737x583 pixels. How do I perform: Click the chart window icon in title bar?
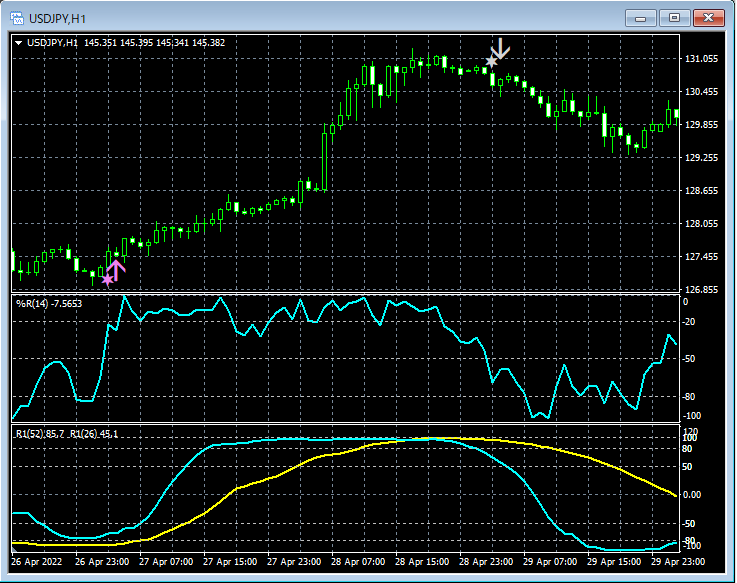point(19,18)
